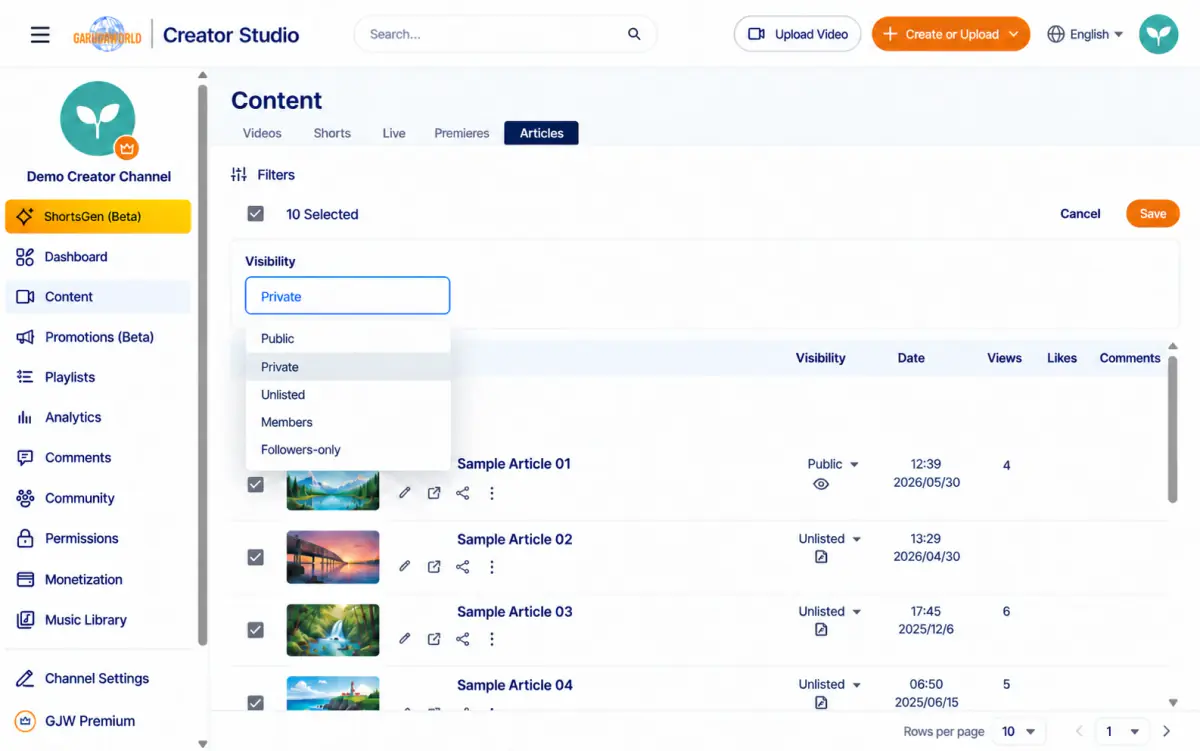Screen dimensions: 1200x751
Task: Click the camera icon in Upload Video
Action: click(756, 34)
